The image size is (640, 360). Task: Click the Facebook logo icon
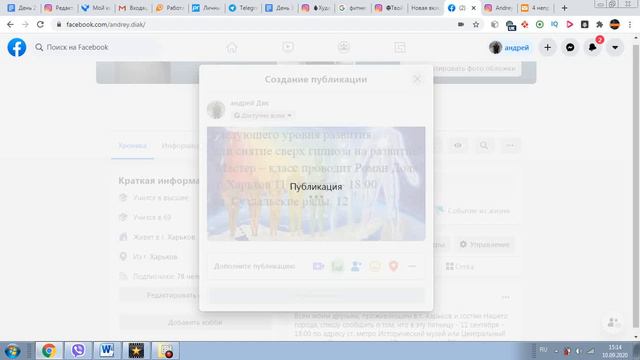[x=17, y=47]
